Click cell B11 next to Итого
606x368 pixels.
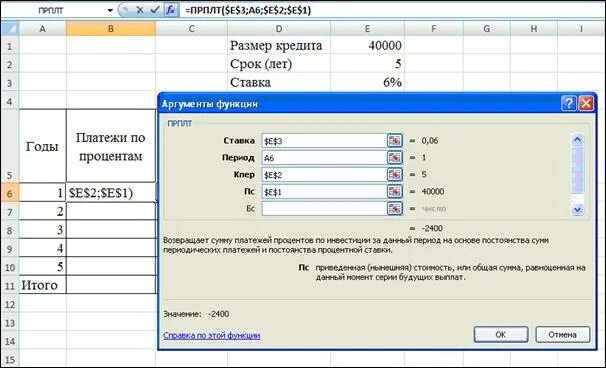point(111,285)
